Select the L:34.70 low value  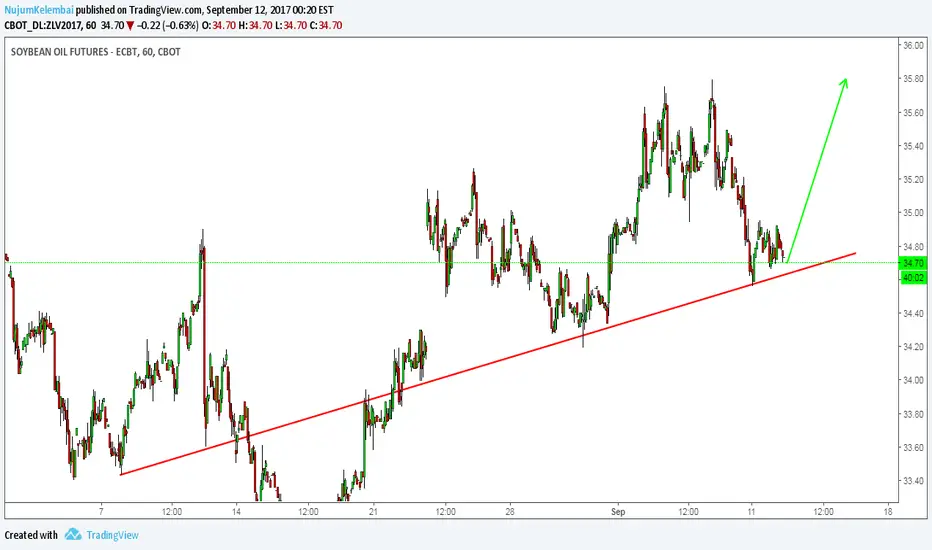tap(291, 25)
